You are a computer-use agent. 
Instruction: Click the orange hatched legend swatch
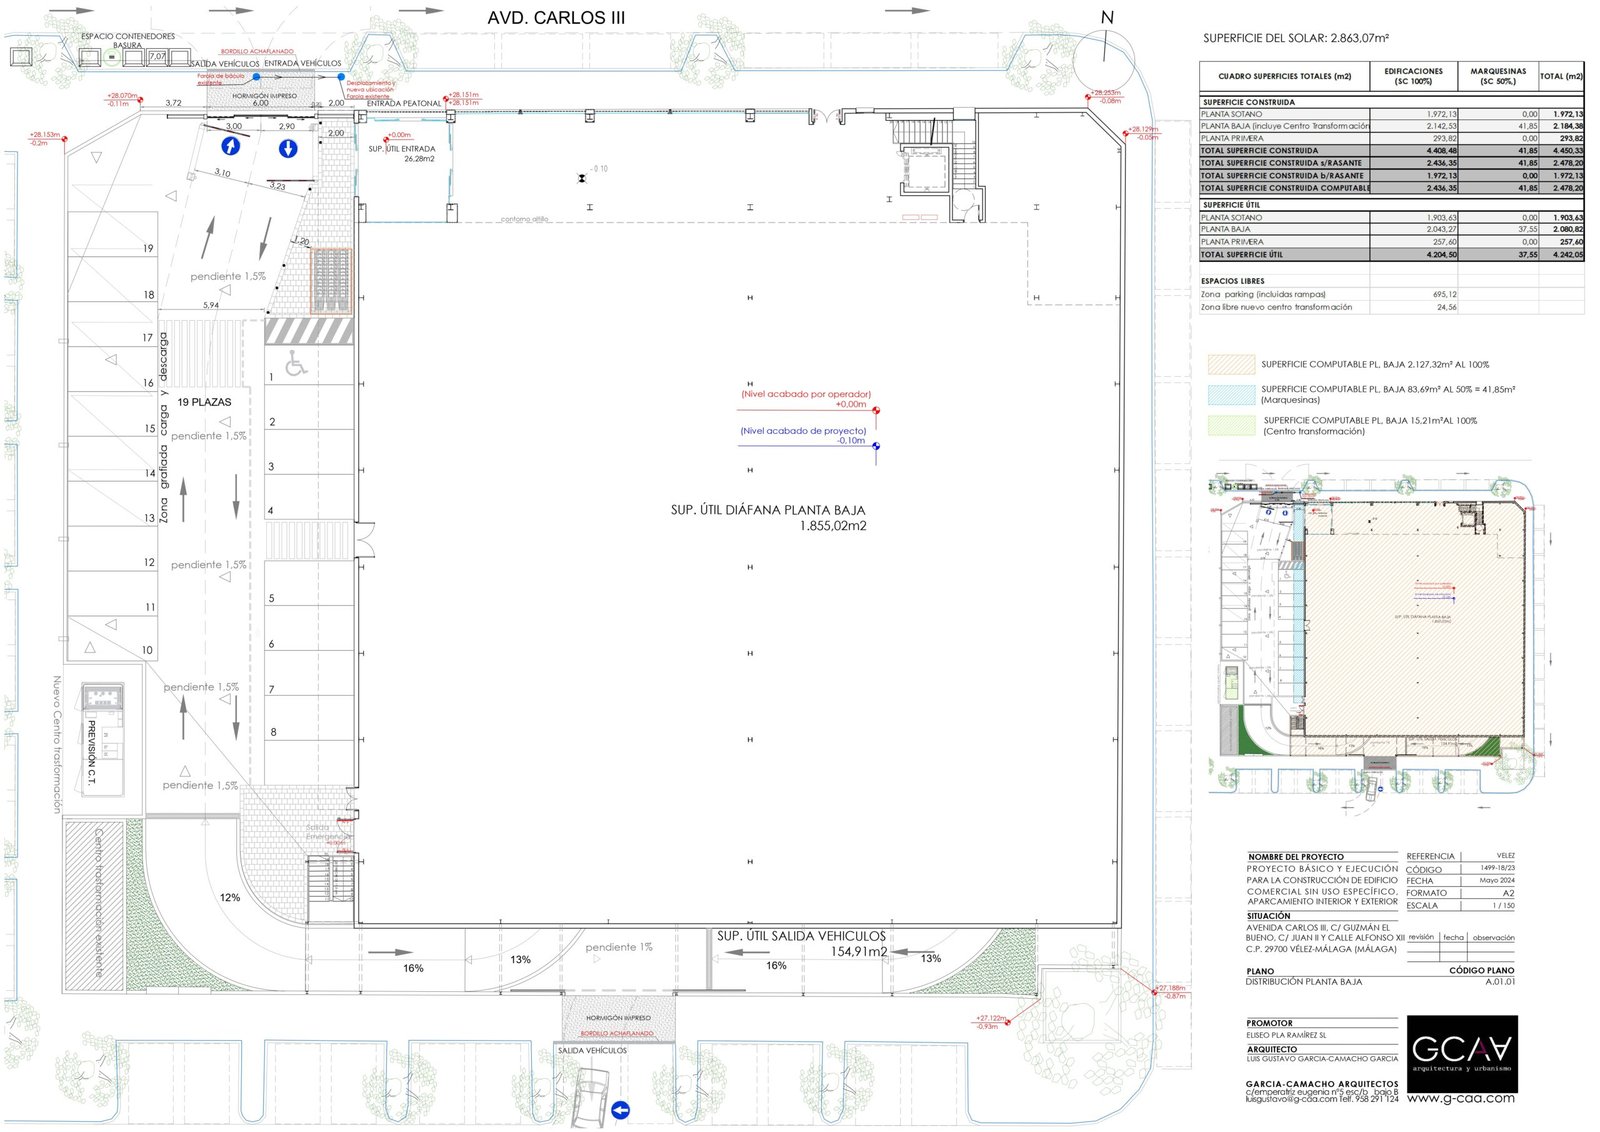[x=1231, y=365]
